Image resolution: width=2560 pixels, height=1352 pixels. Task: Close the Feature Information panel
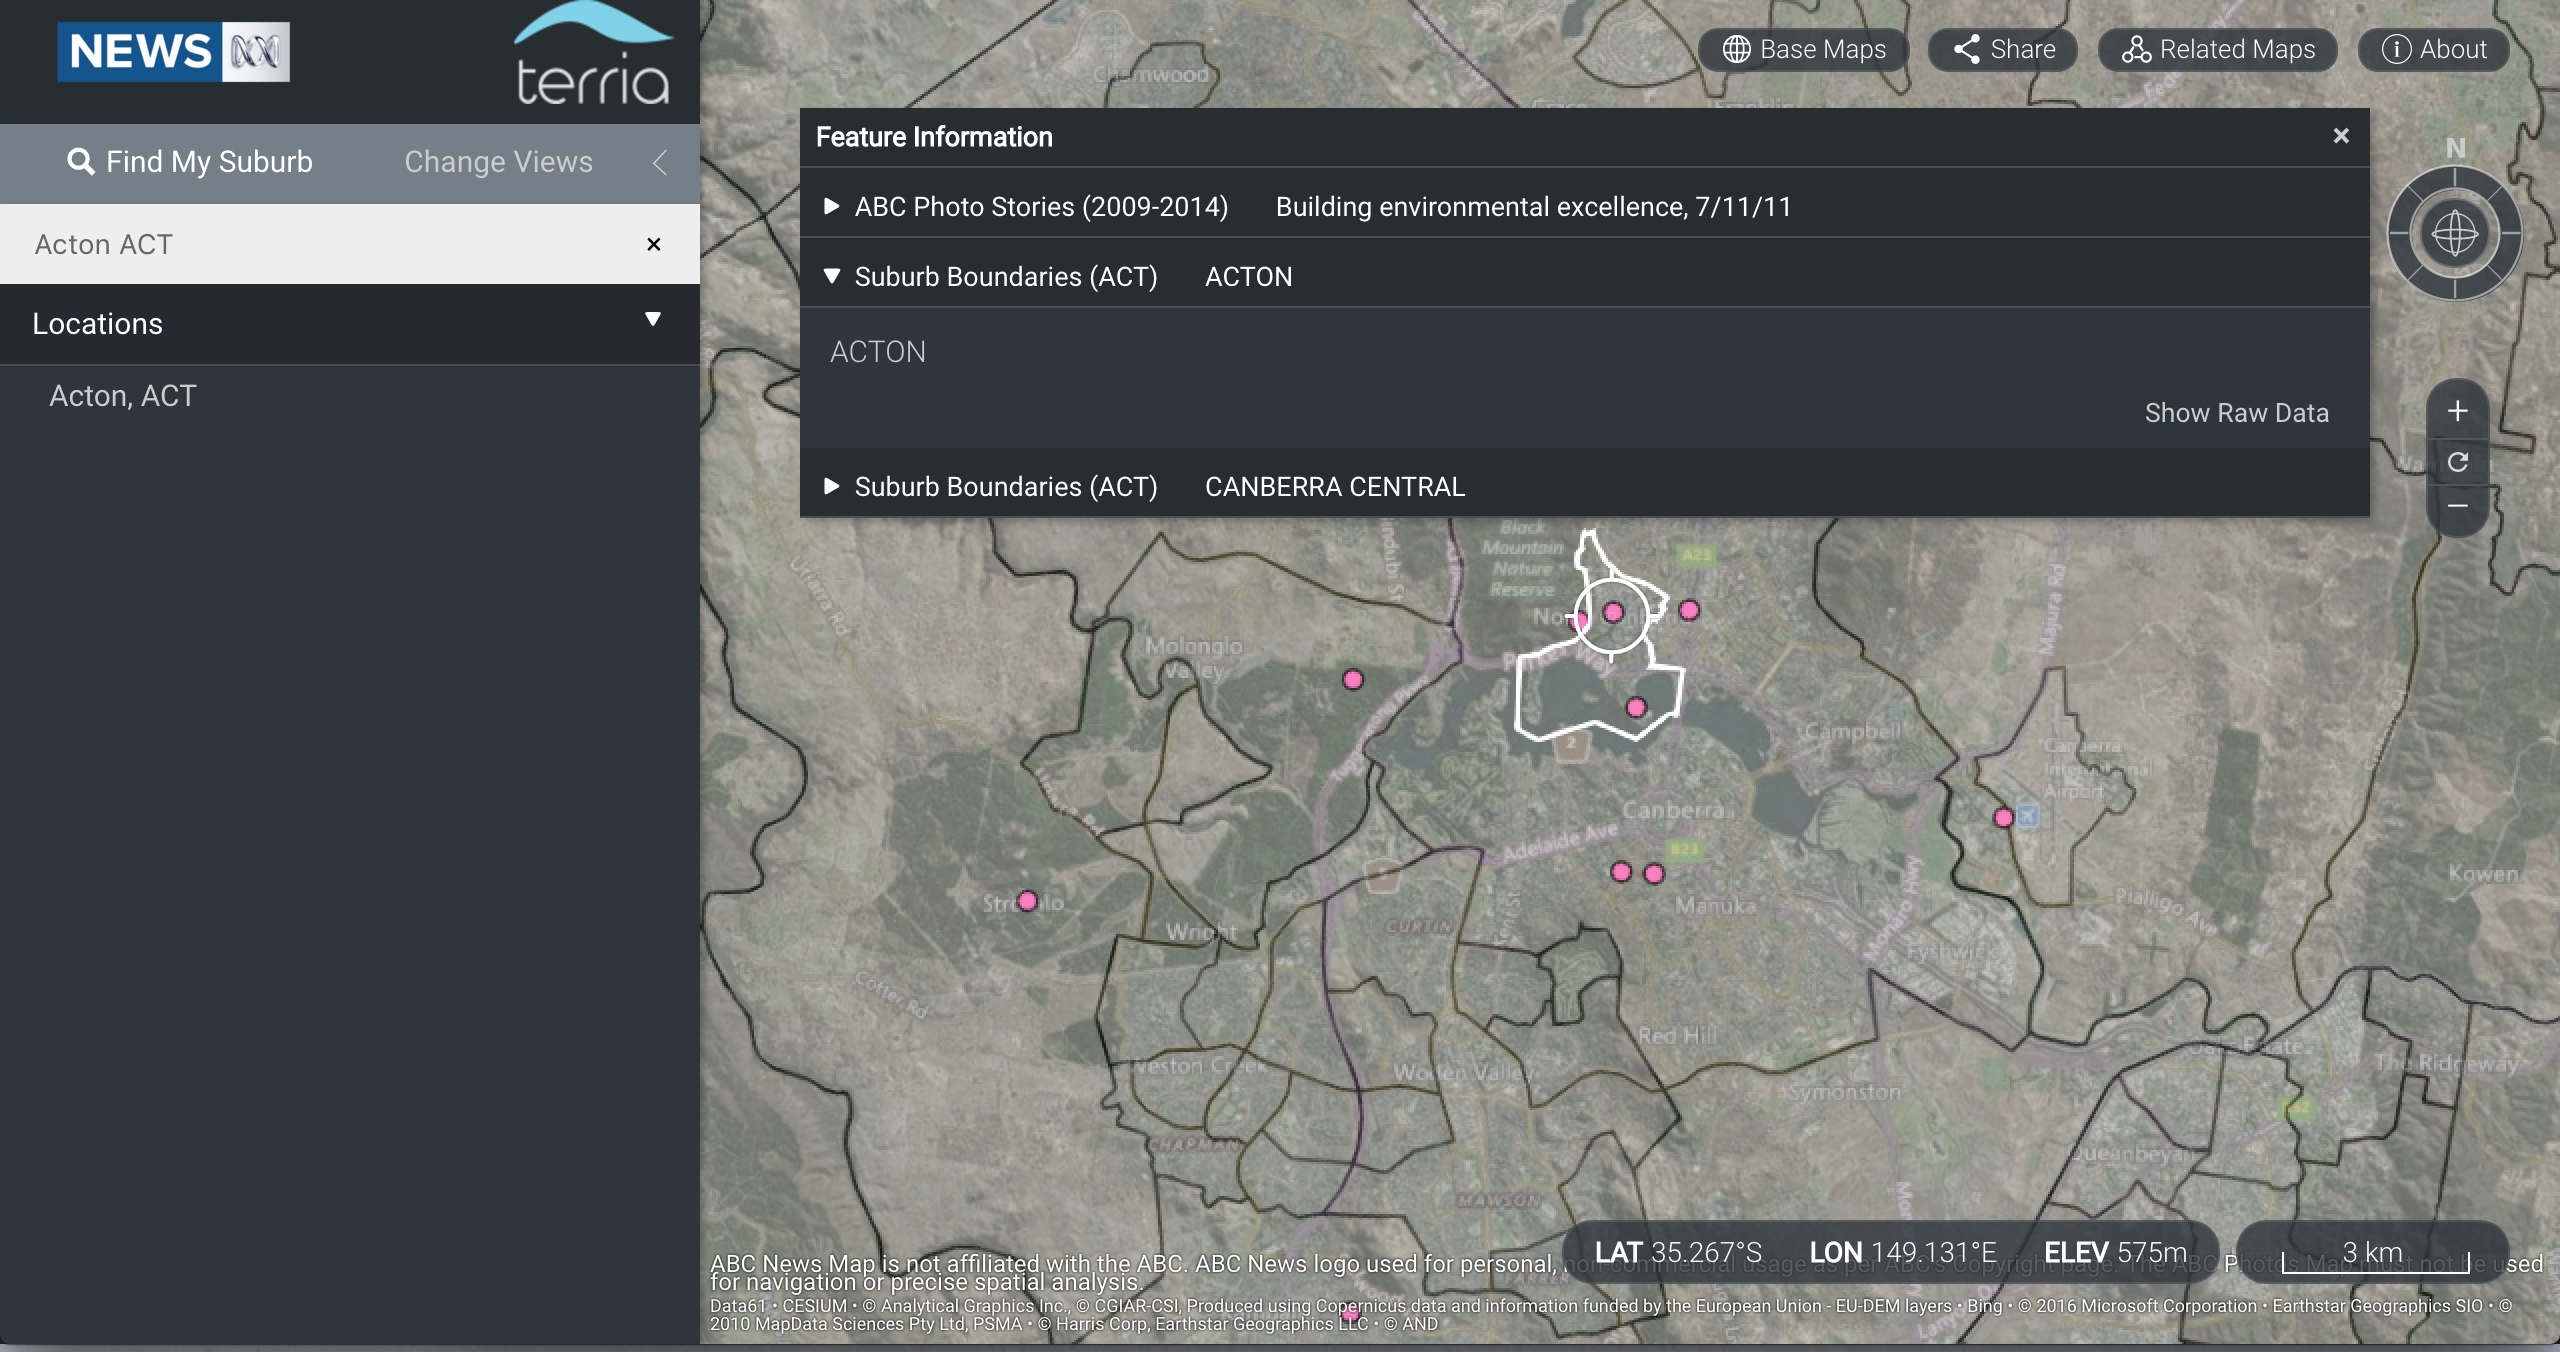2341,136
